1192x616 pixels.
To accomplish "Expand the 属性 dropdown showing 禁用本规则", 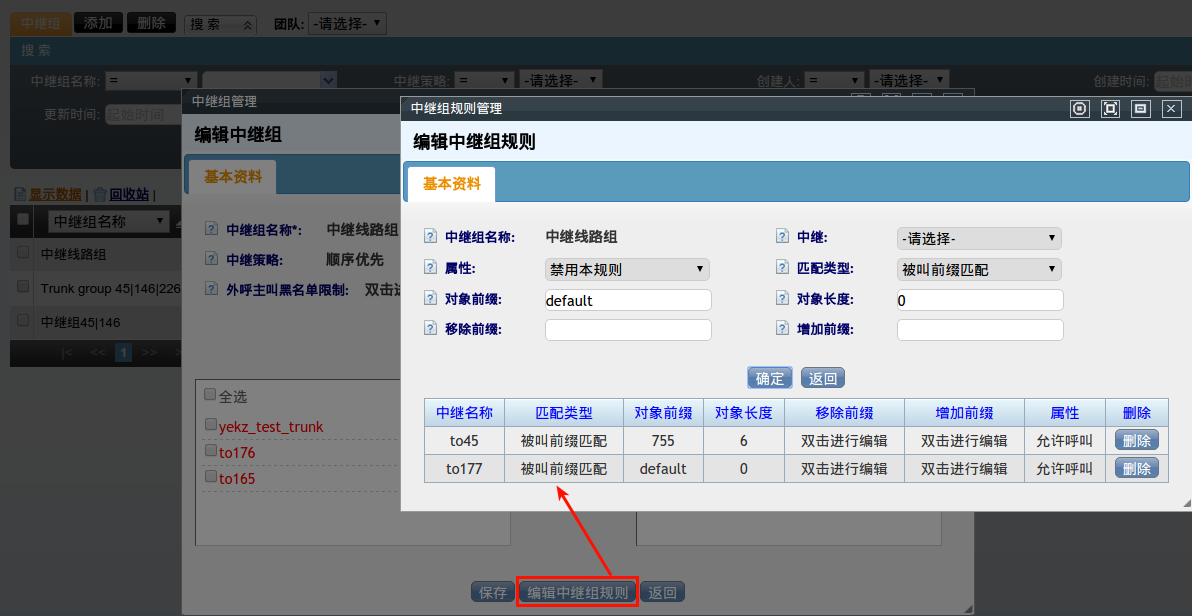I will click(x=626, y=269).
